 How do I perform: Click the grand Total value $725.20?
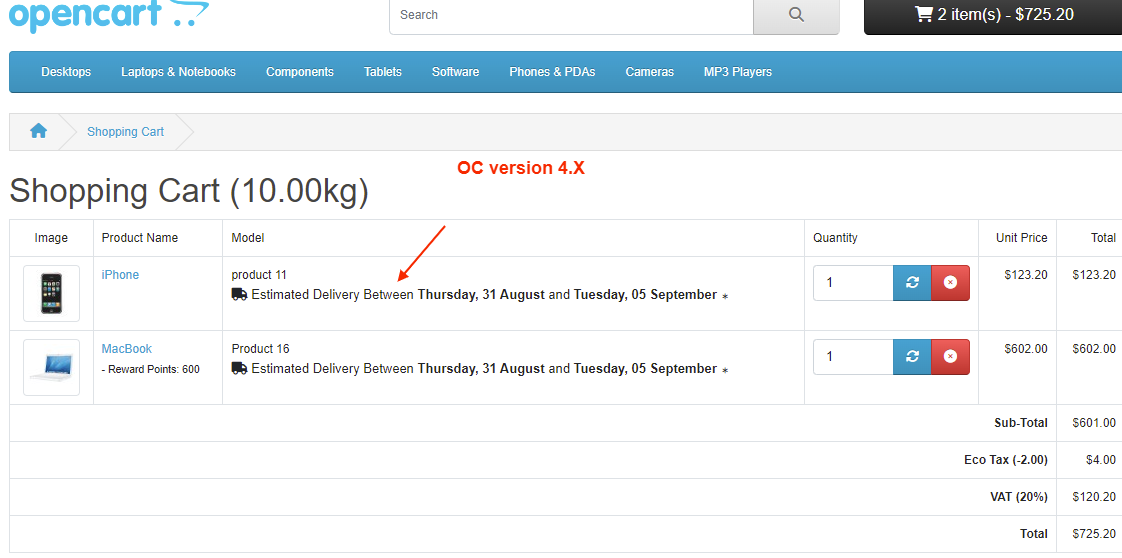(1094, 534)
